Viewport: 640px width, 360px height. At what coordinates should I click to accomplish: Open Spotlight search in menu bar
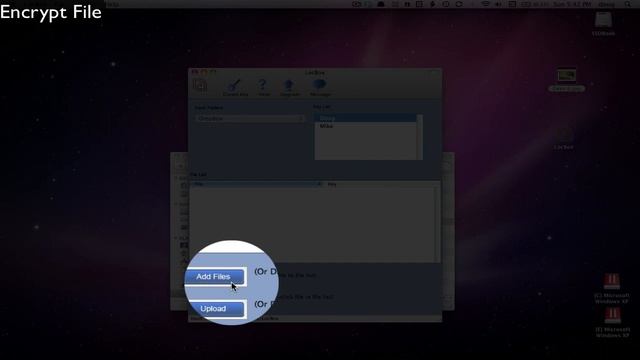pos(628,4)
